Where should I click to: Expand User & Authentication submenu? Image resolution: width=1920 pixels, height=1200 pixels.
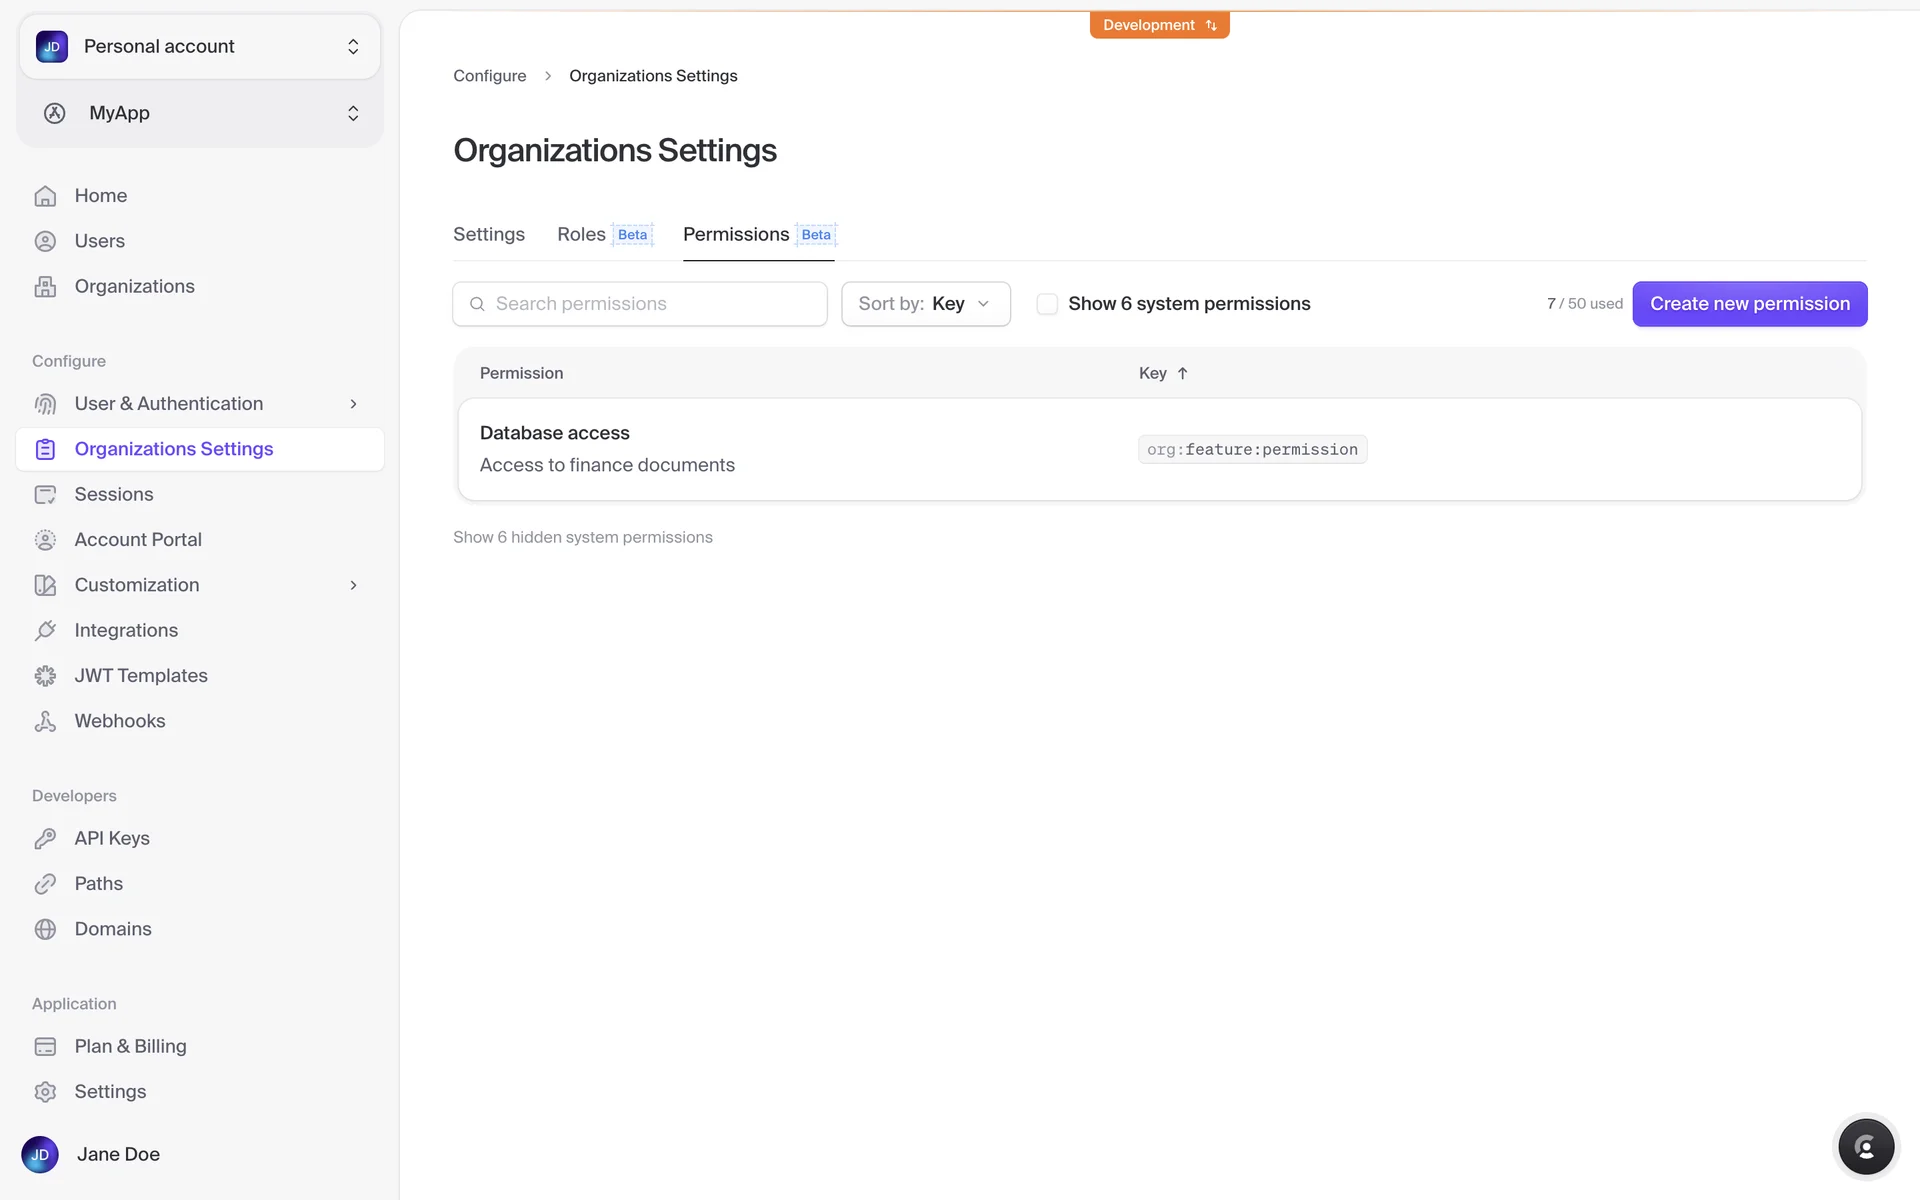(353, 404)
